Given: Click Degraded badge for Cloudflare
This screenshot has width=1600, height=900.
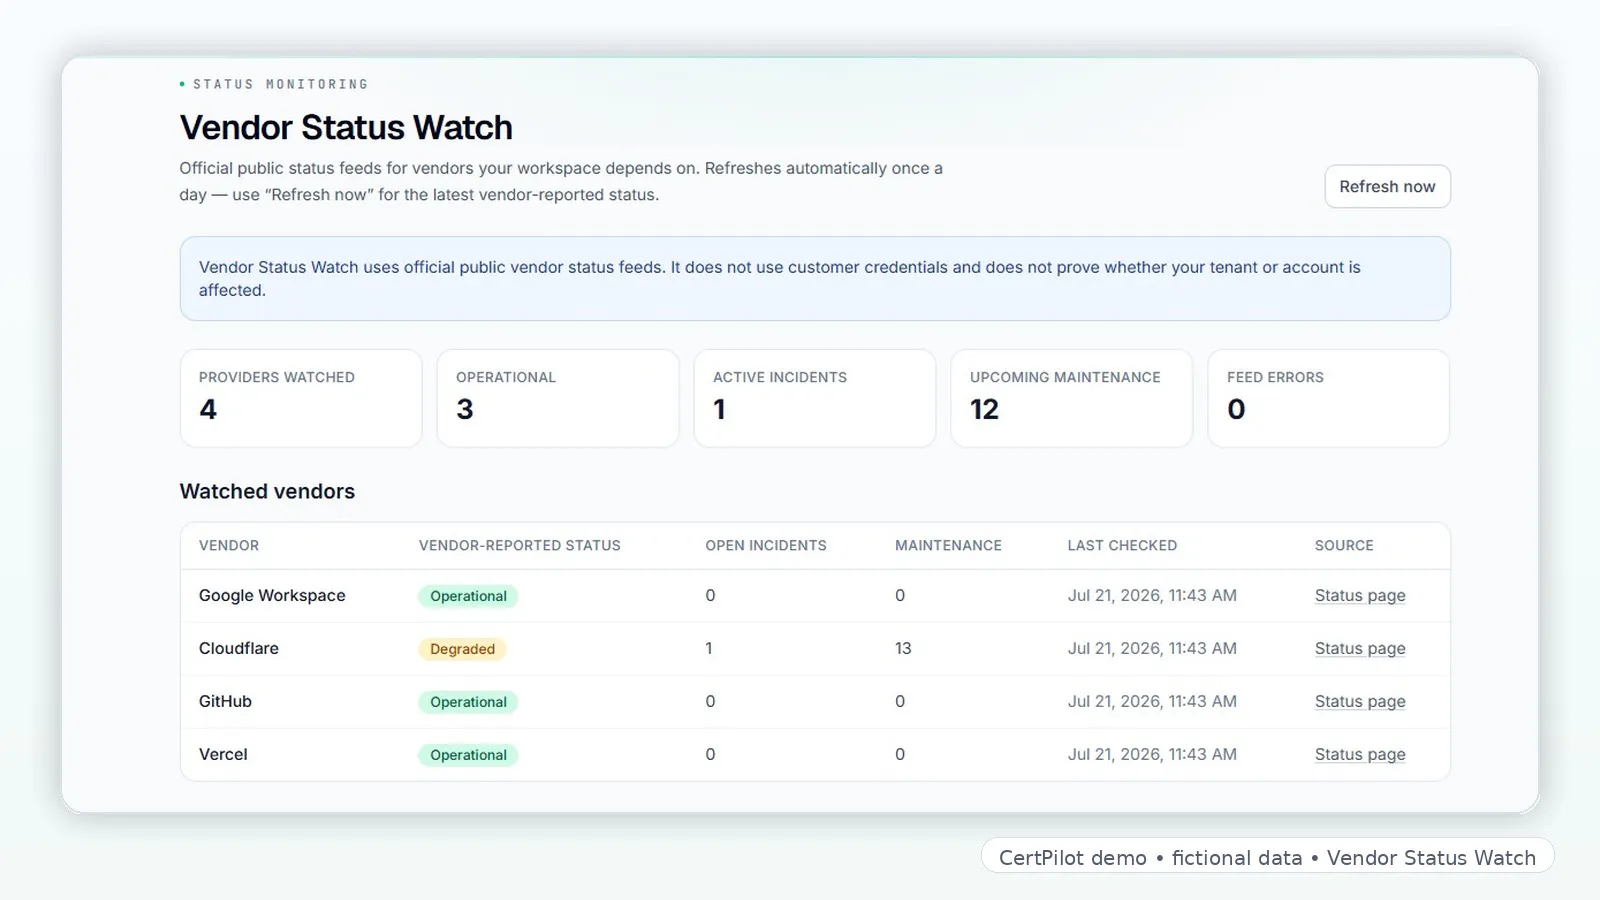Looking at the screenshot, I should (x=462, y=649).
